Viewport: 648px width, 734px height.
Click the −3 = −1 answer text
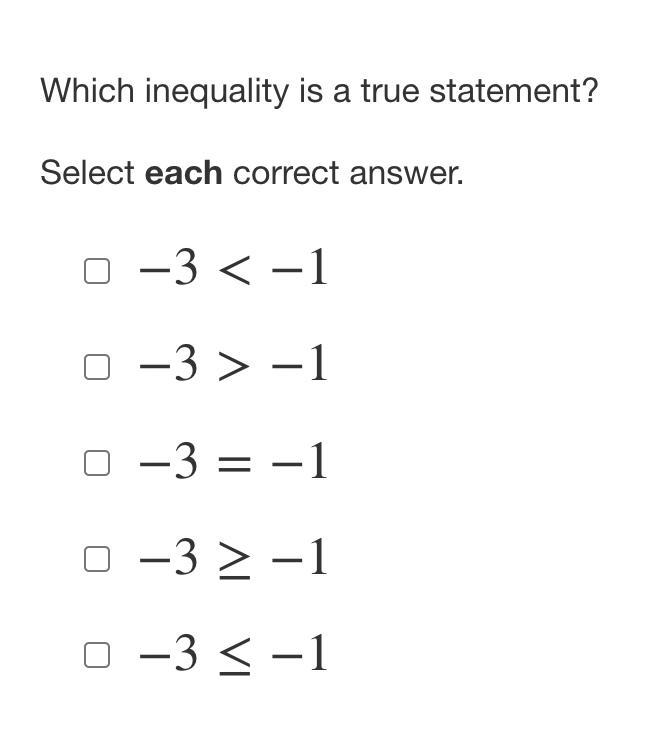[x=233, y=461]
